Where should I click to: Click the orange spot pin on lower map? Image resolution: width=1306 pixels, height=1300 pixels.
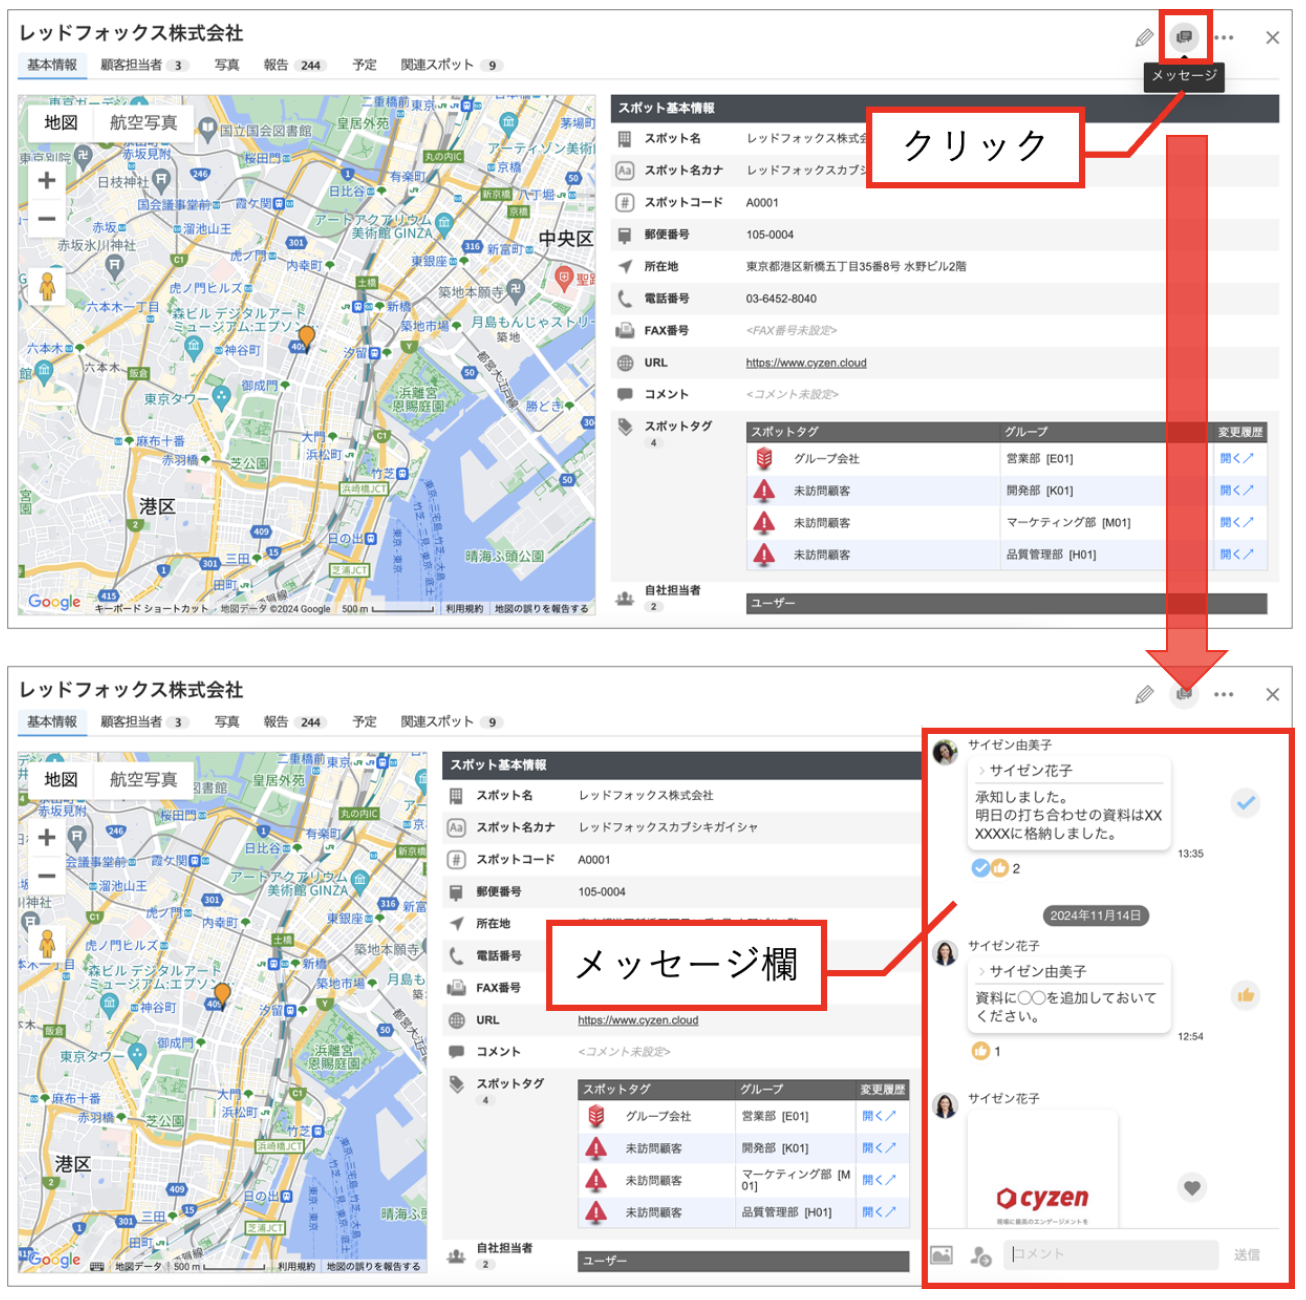[222, 995]
